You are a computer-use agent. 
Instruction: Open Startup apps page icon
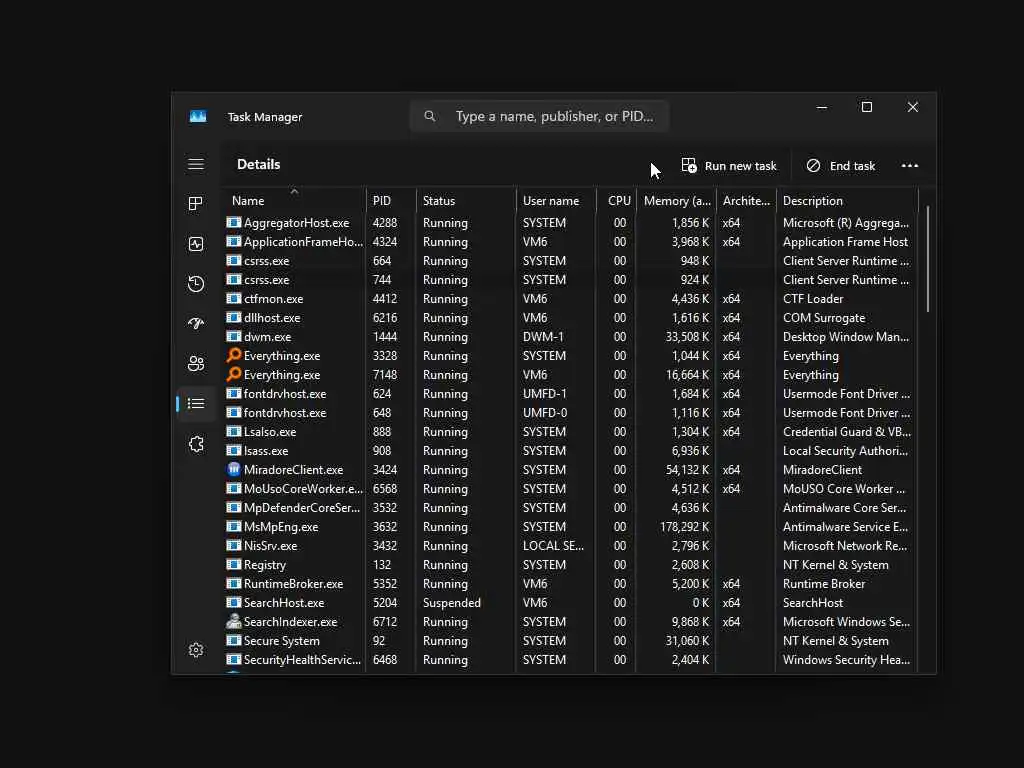(196, 323)
